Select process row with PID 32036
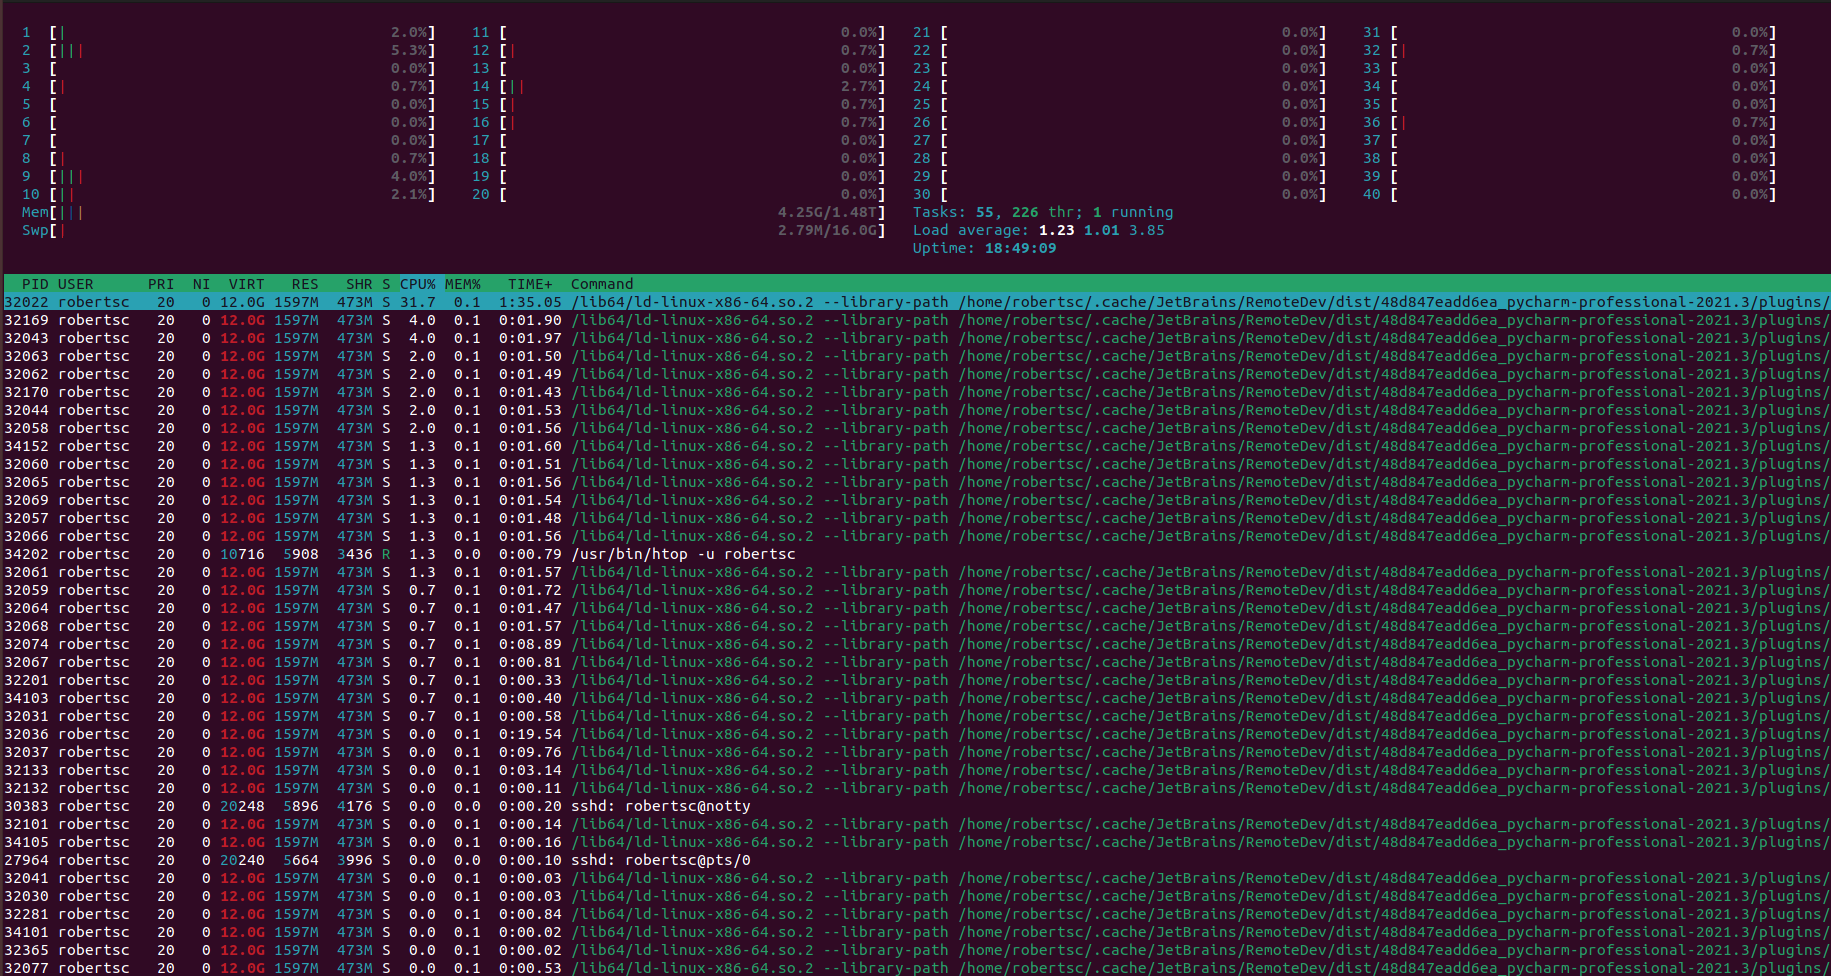1831x976 pixels. tap(917, 734)
